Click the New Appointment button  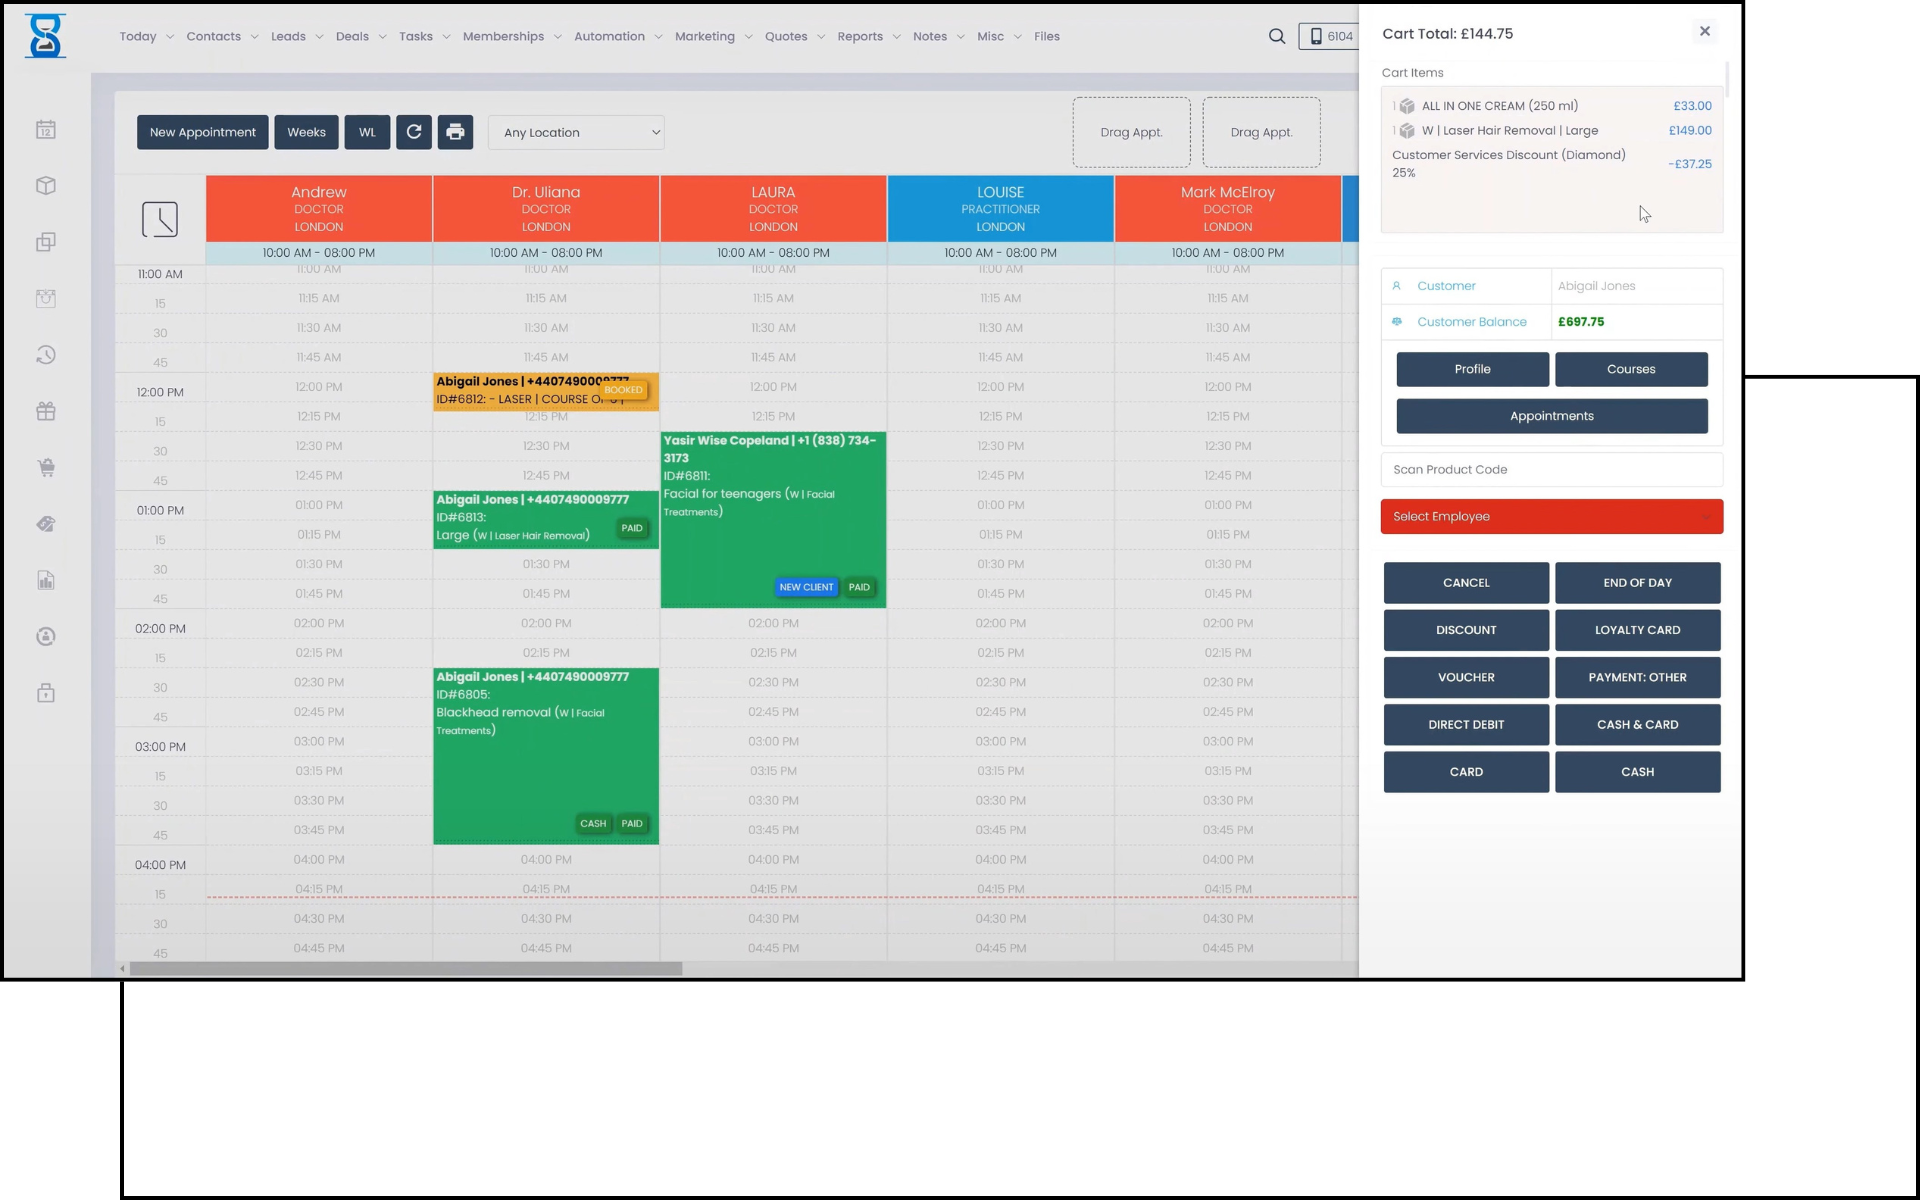[x=203, y=132]
